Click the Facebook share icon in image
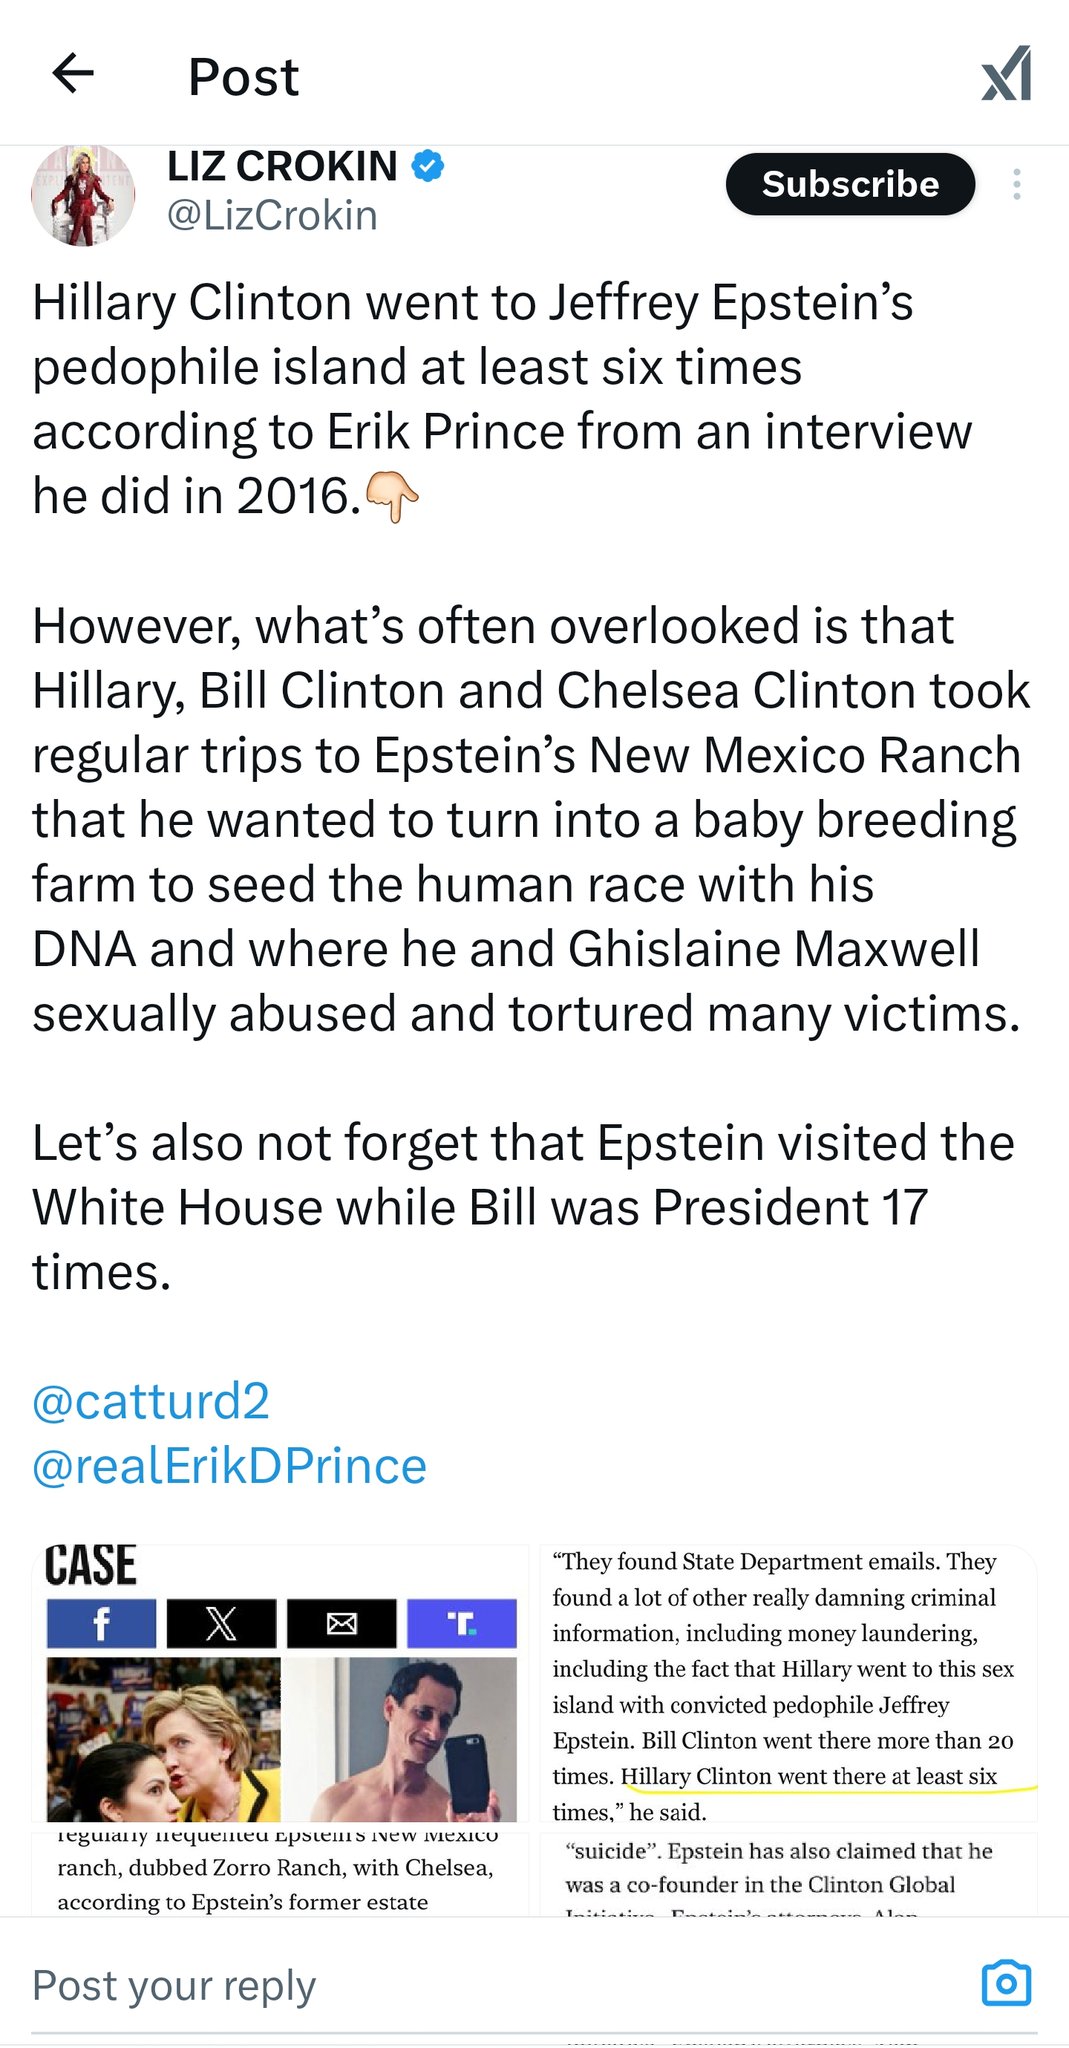 [101, 1623]
